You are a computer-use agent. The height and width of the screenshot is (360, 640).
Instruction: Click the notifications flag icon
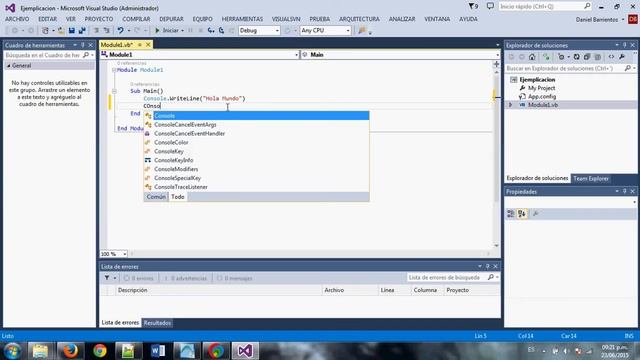click(x=473, y=6)
